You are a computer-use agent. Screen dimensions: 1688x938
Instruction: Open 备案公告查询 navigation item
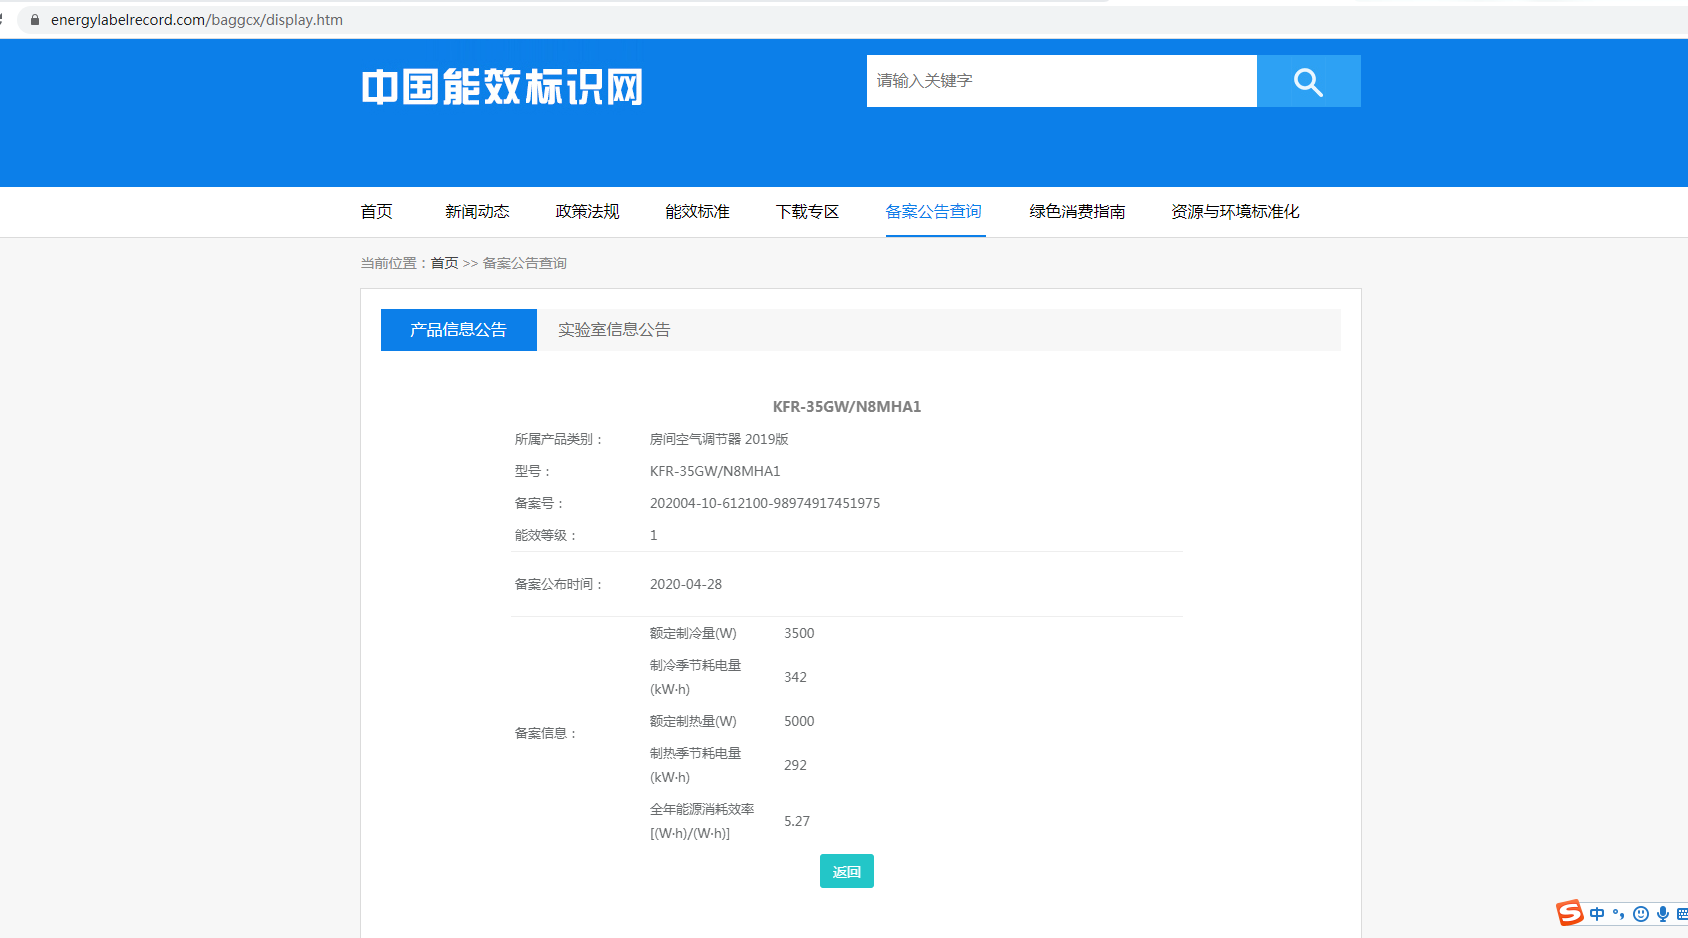tap(934, 212)
